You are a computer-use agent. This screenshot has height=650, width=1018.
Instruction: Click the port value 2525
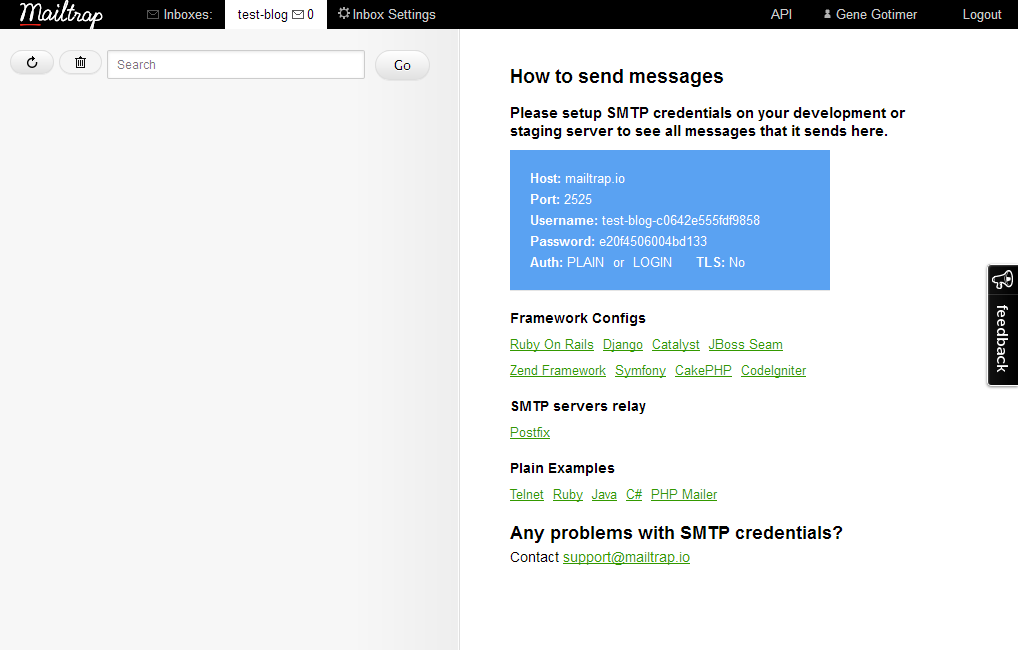(578, 199)
